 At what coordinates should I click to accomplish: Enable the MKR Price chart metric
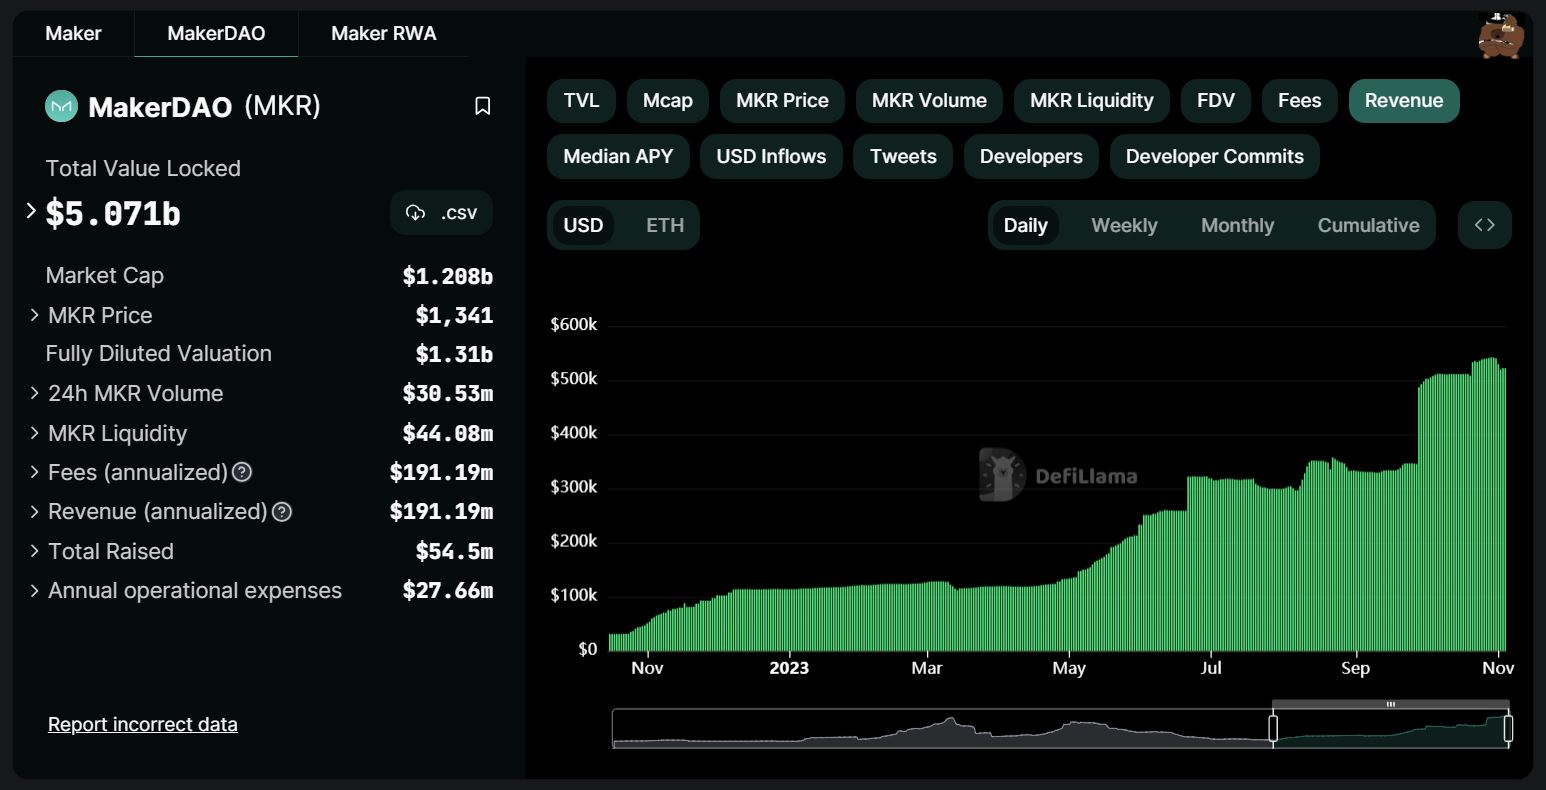tap(782, 101)
